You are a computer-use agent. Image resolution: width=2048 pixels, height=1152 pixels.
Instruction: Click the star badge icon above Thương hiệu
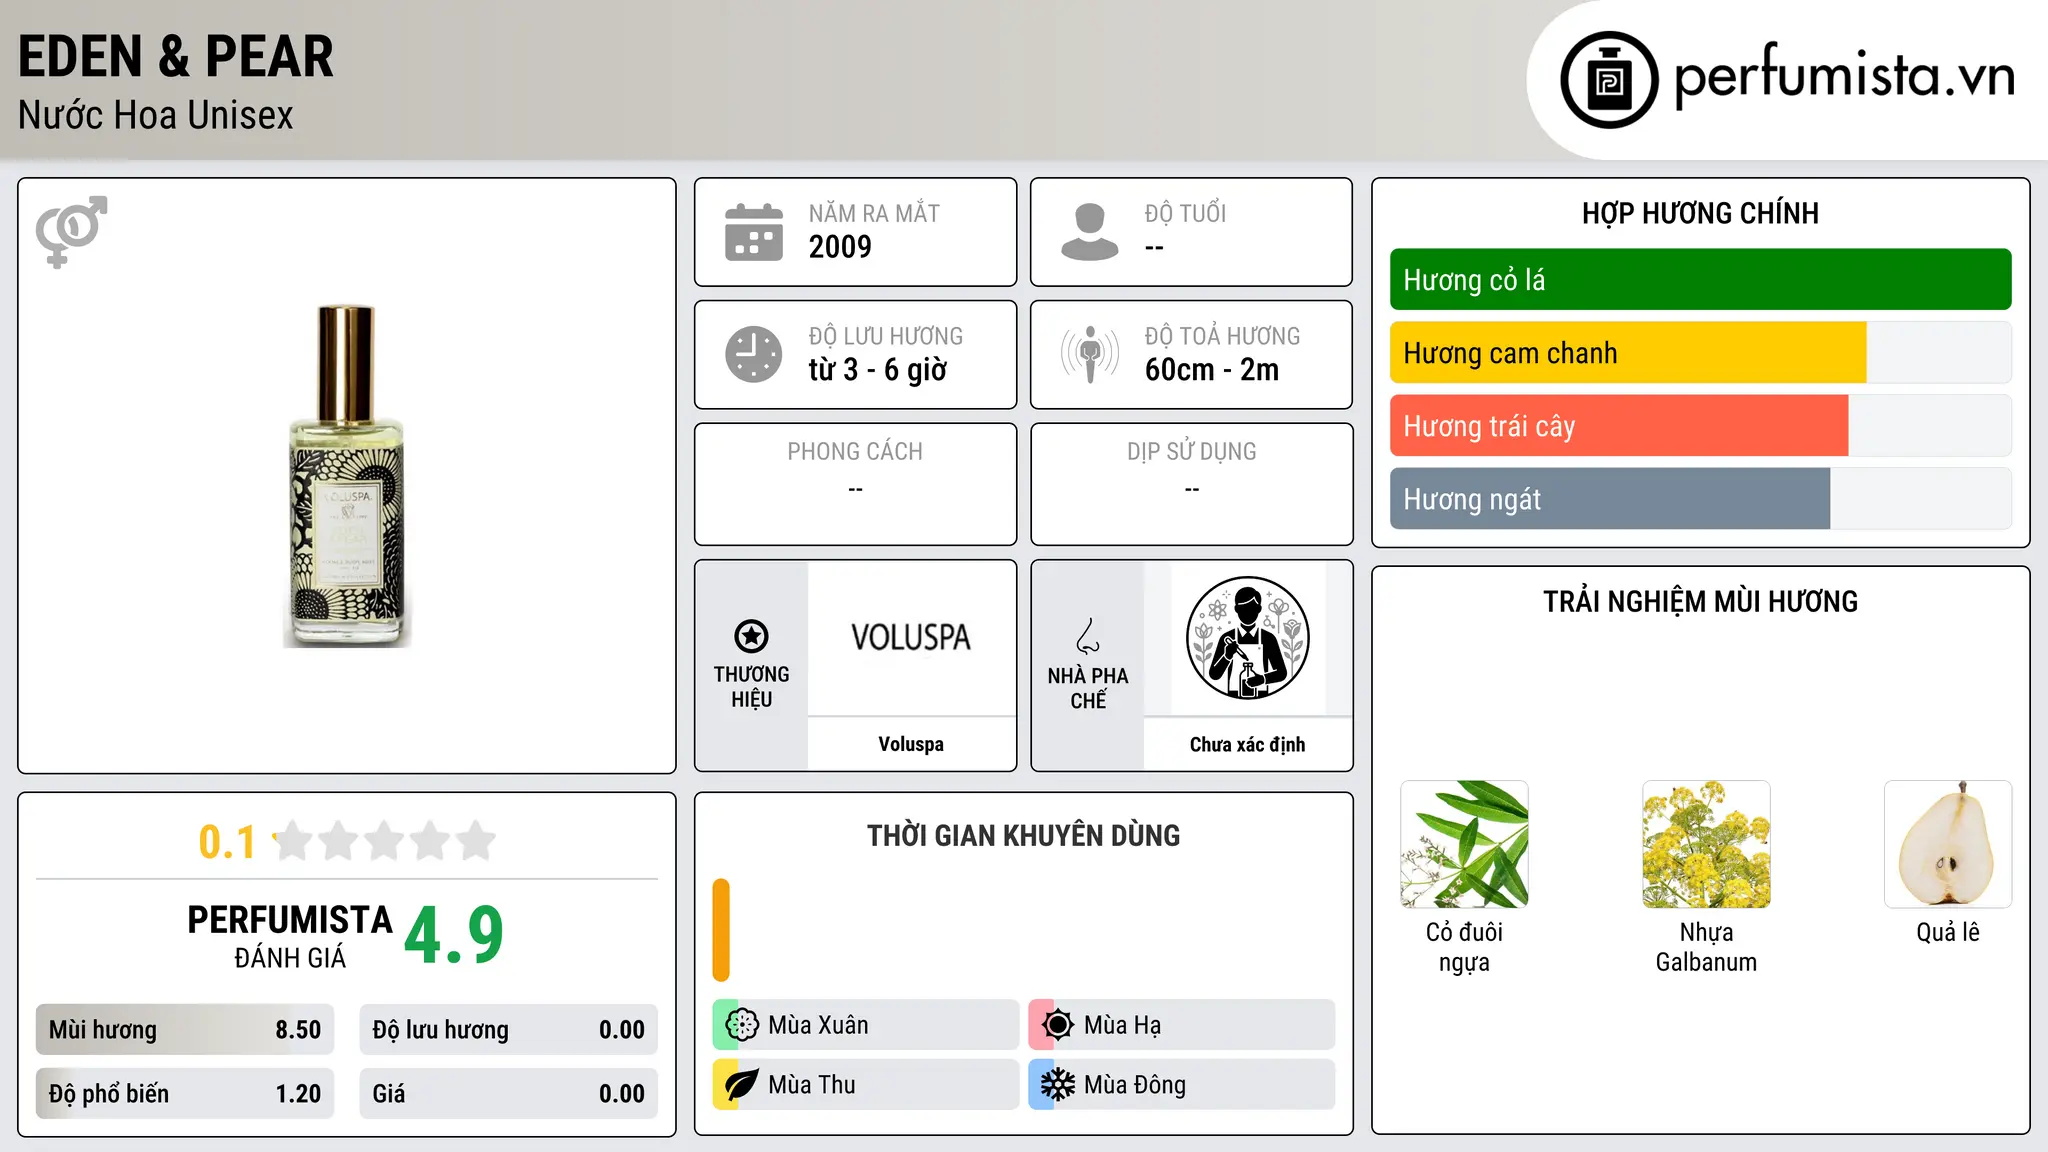751,636
